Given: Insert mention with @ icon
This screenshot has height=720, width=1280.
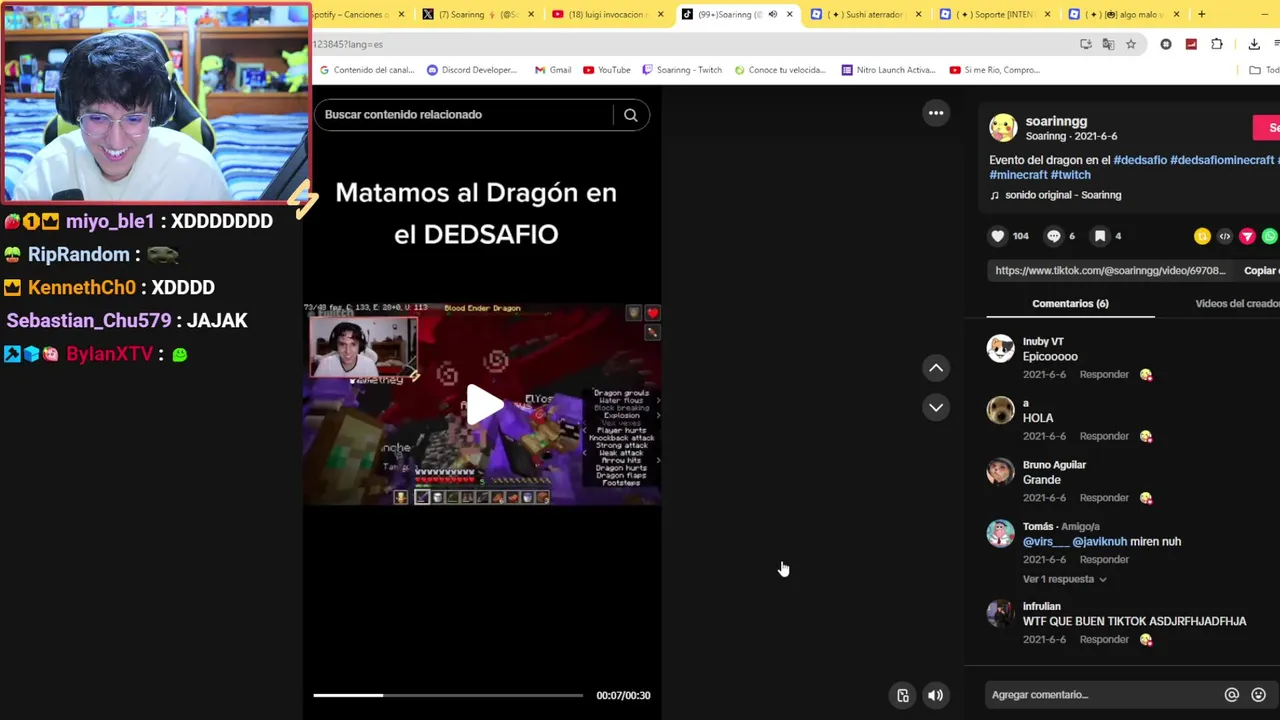Looking at the screenshot, I should [x=1232, y=695].
